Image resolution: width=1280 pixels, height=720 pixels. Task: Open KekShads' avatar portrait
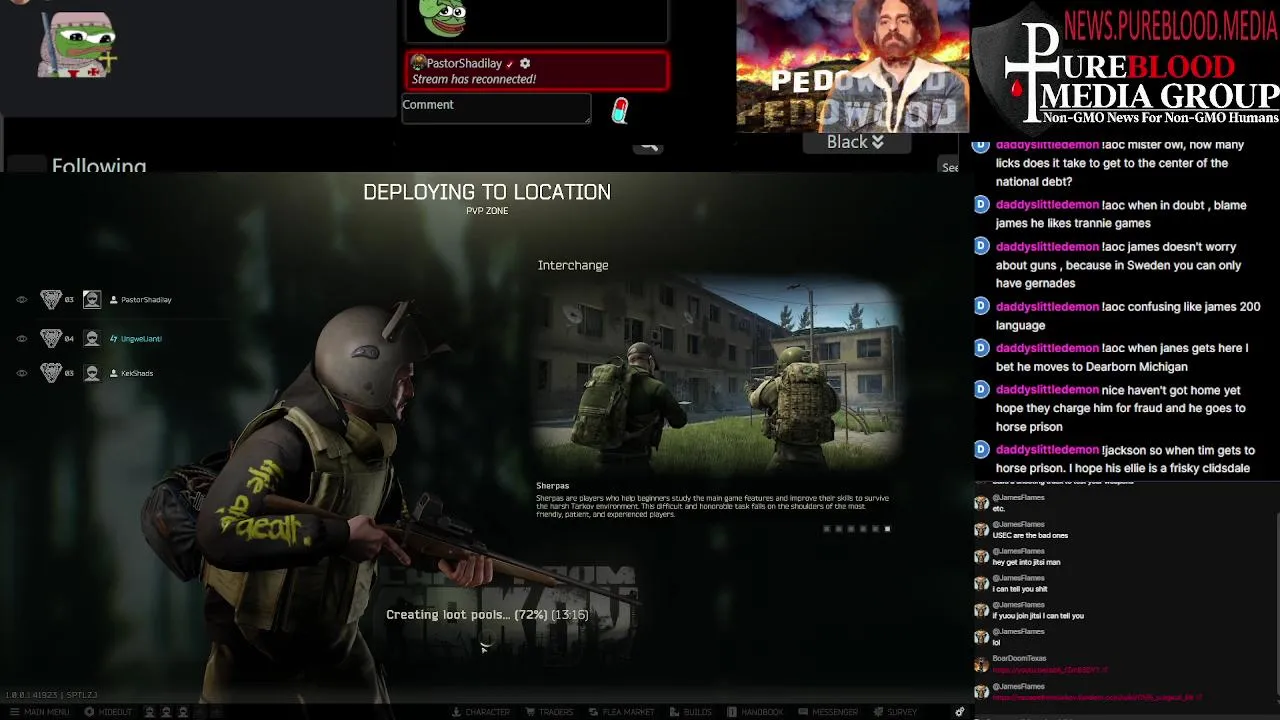tap(92, 373)
